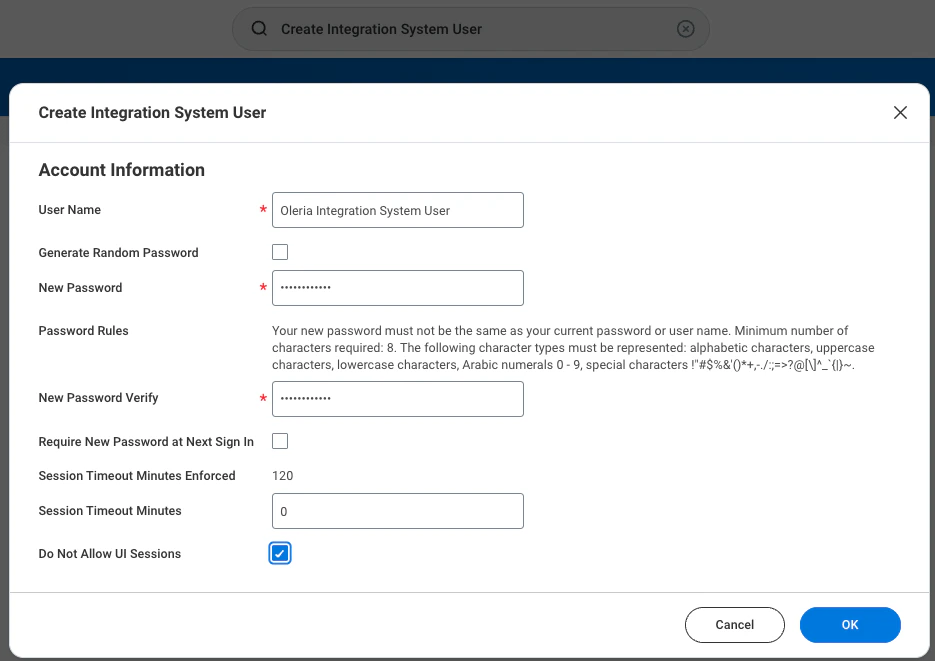Viewport: 935px width, 661px height.
Task: Uncheck Do Not Allow UI Sessions
Action: (280, 553)
